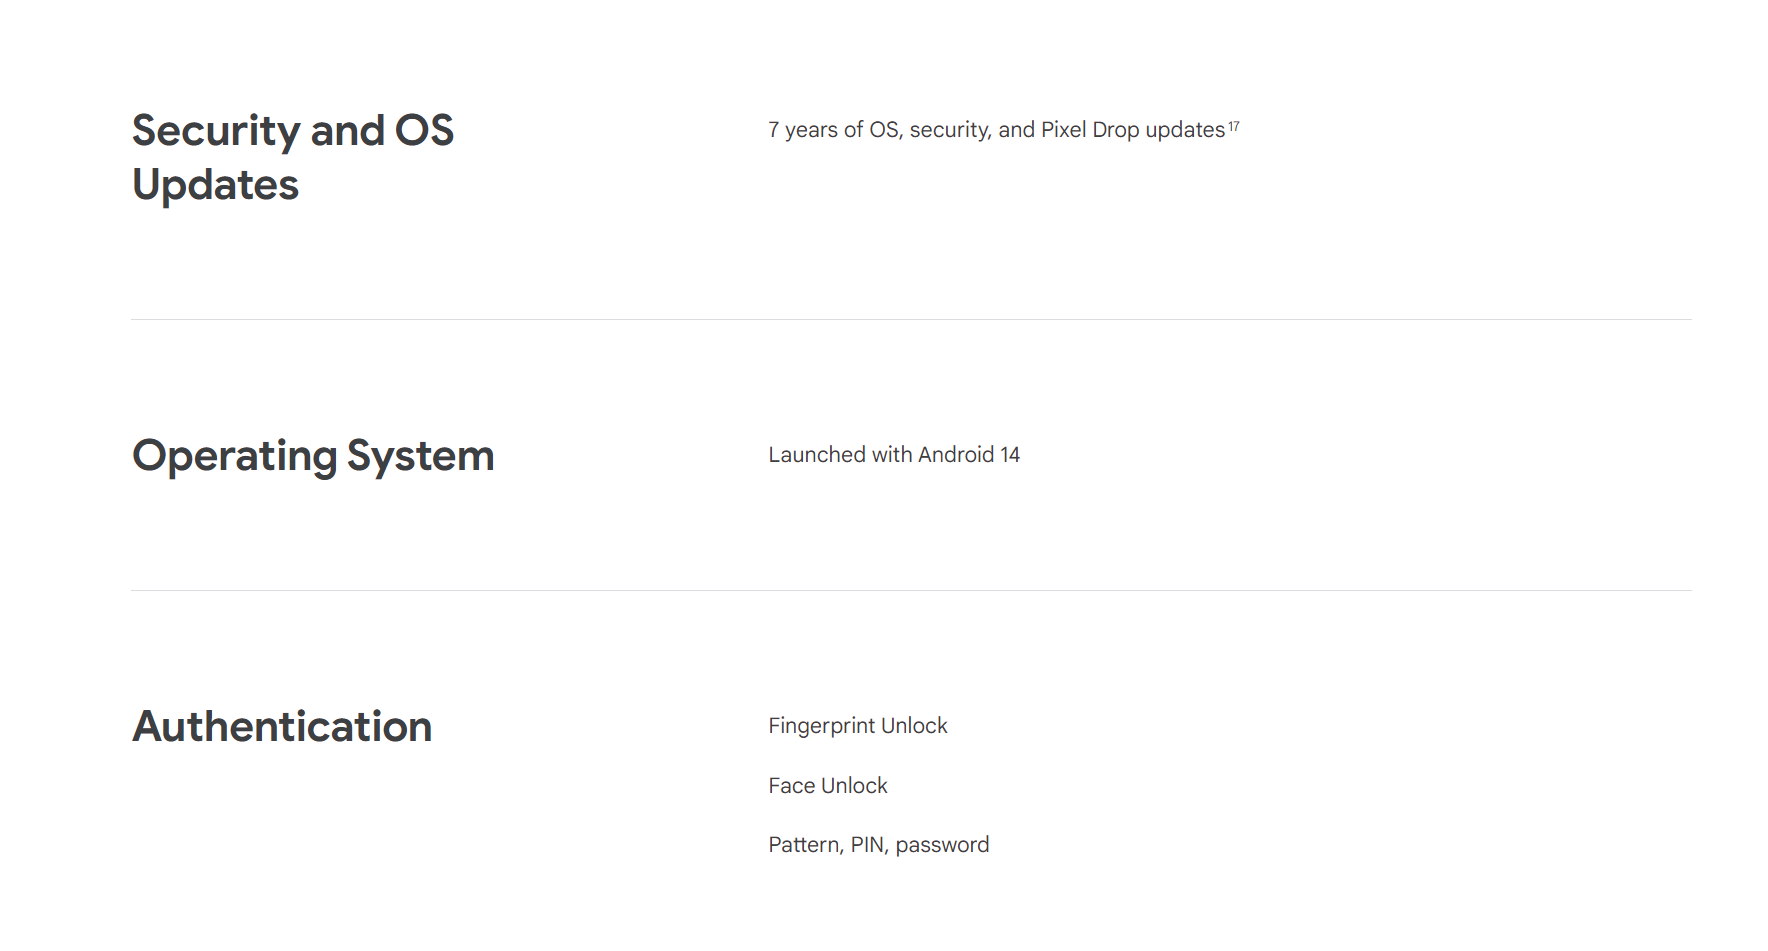This screenshot has height=951, width=1768.
Task: Click the divider line above Authentication section
Action: click(x=911, y=591)
